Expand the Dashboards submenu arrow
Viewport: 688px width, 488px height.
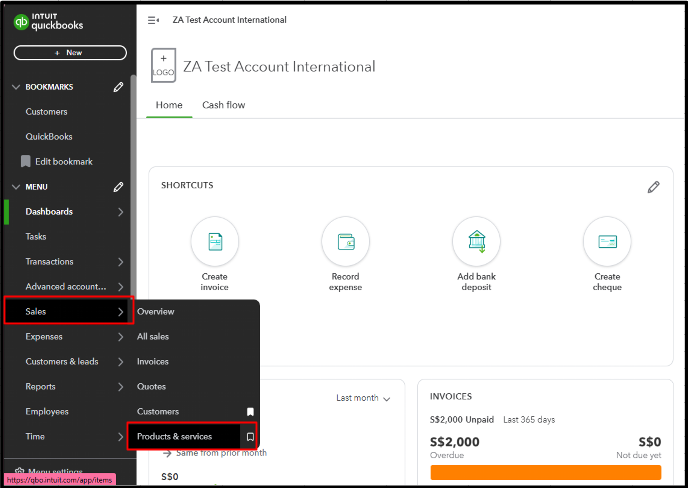(x=121, y=212)
